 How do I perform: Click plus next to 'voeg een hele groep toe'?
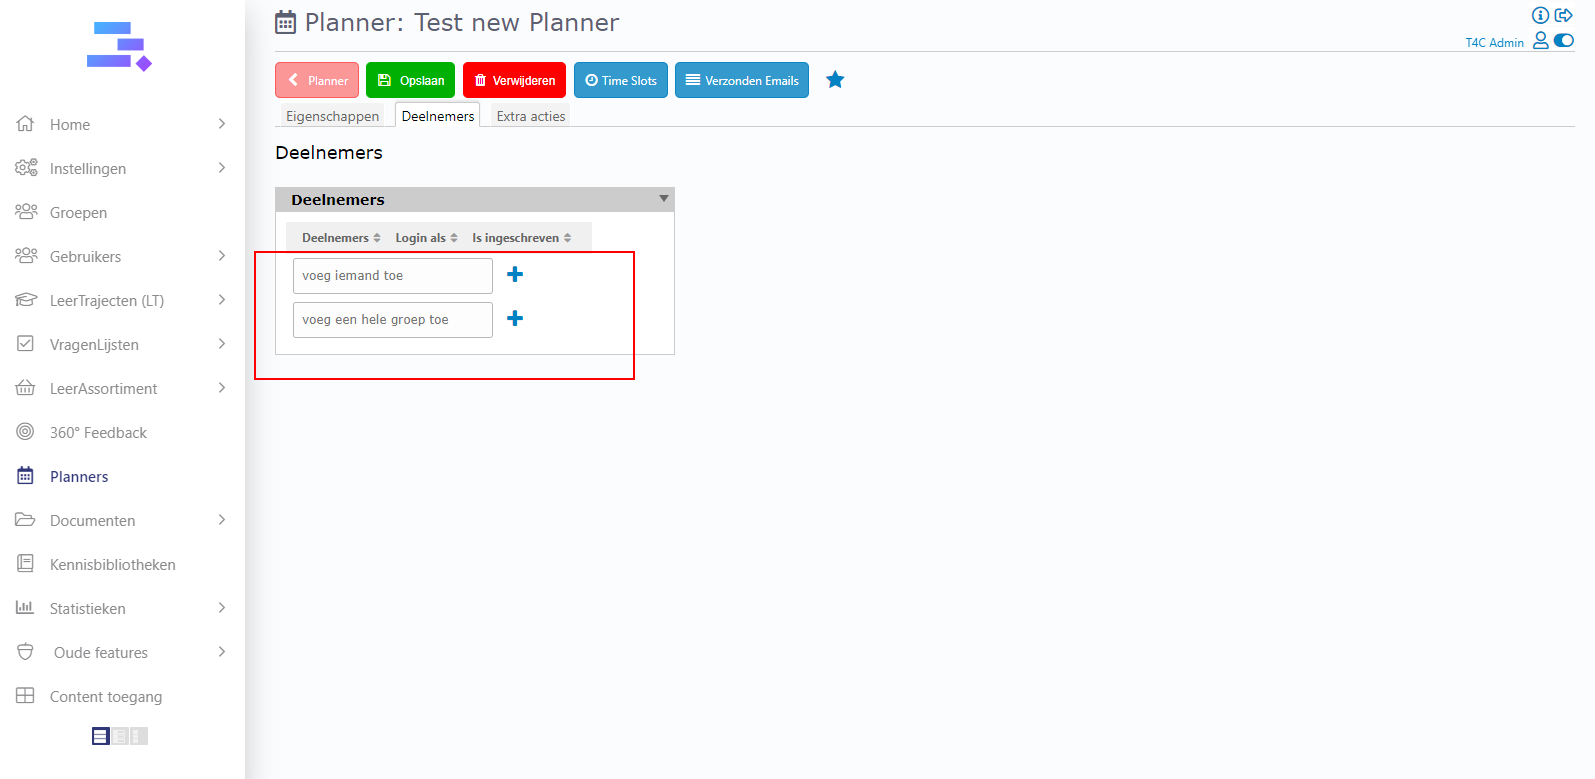(515, 319)
